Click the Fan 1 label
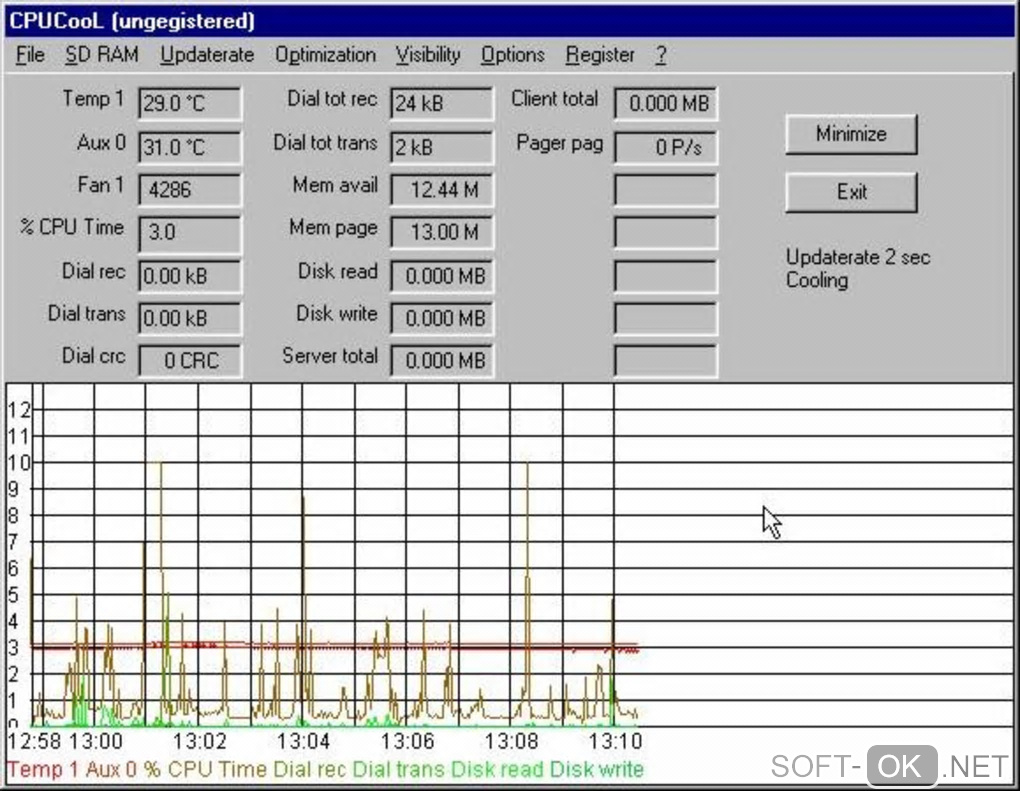This screenshot has height=791, width=1020. pos(100,185)
